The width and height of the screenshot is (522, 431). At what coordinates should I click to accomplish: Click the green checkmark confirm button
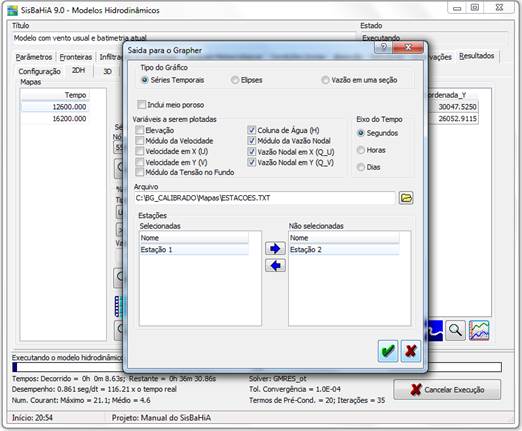point(388,351)
